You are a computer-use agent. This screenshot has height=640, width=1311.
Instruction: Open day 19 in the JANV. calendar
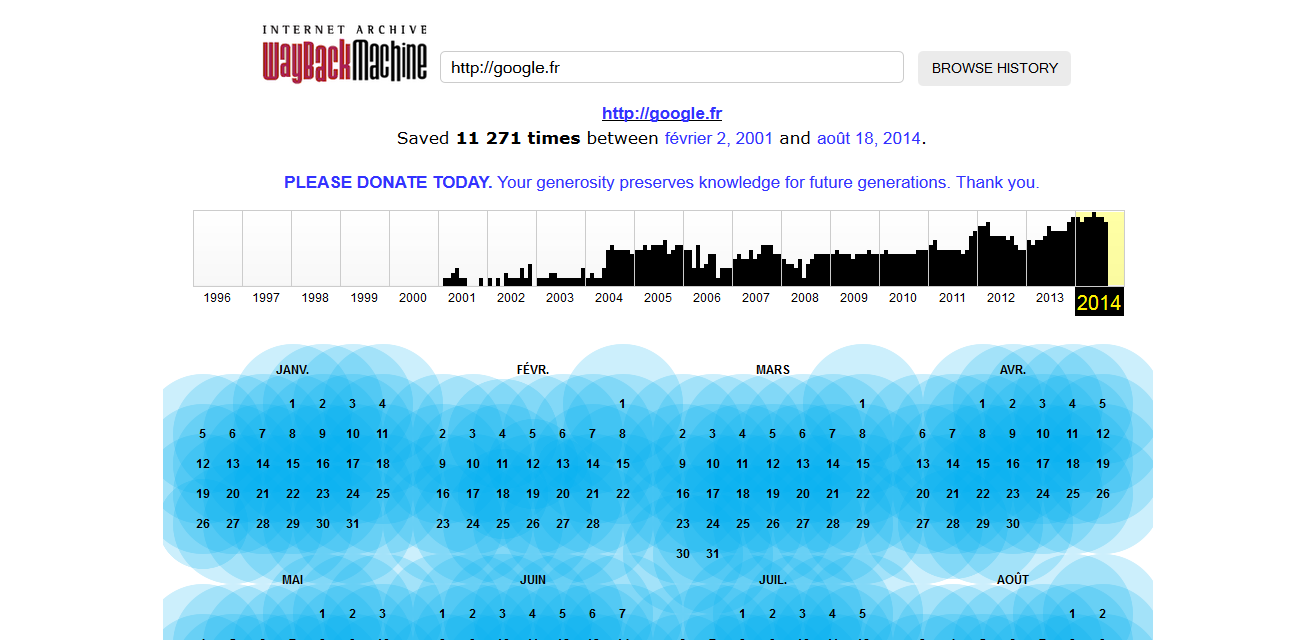pyautogui.click(x=203, y=494)
